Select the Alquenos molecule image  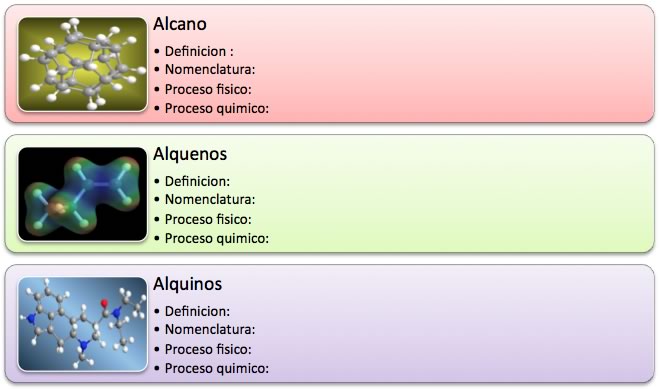pyautogui.click(x=82, y=194)
